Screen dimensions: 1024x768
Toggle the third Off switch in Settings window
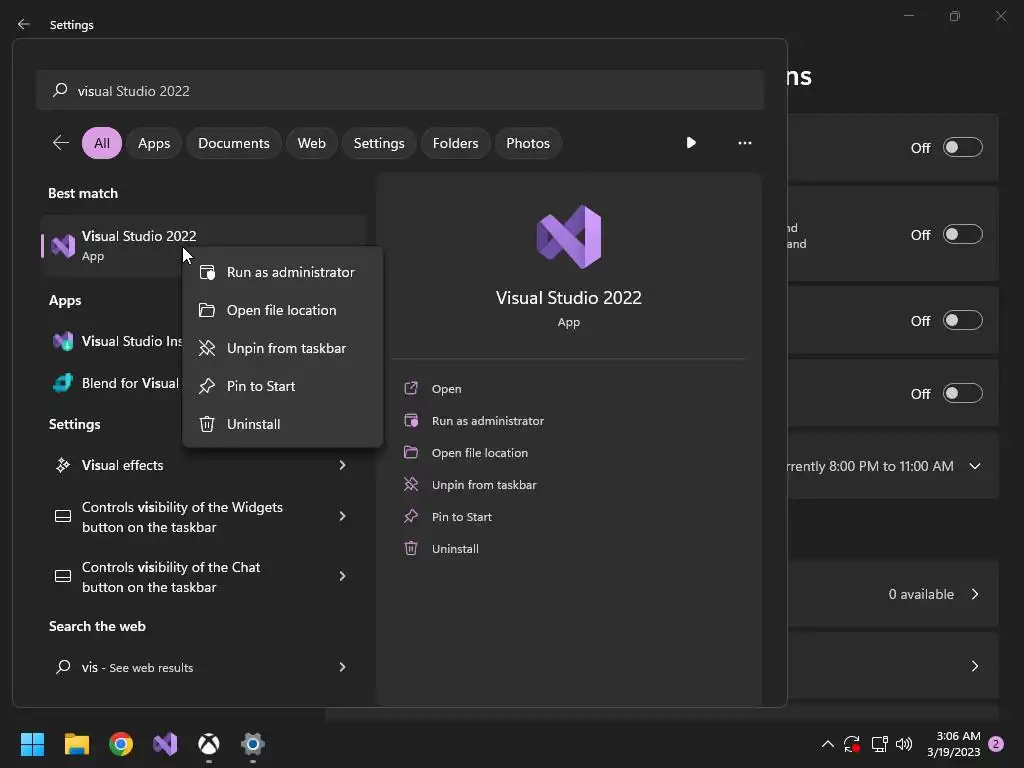tap(963, 320)
